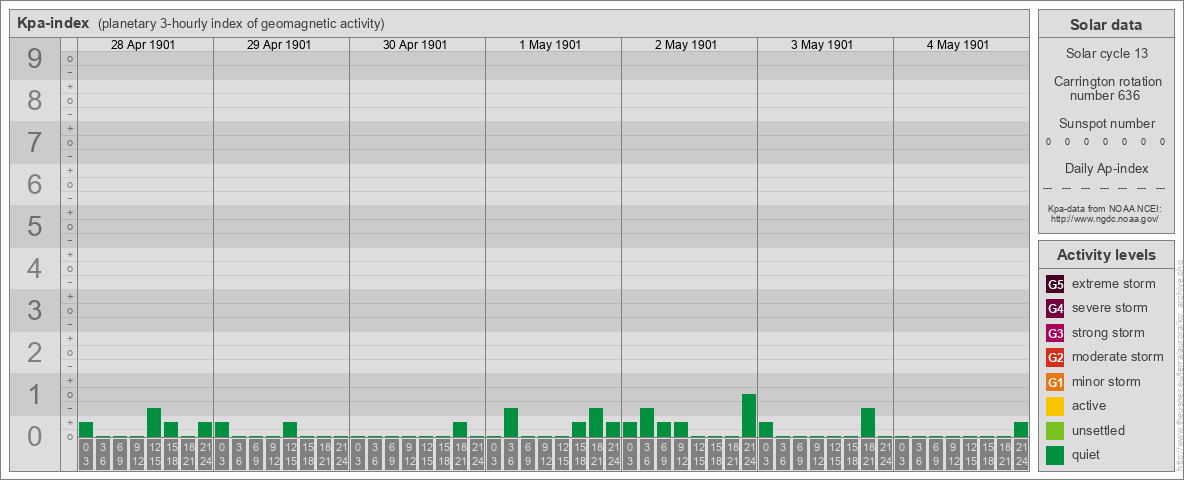Image resolution: width=1184 pixels, height=480 pixels.
Task: Click the Kp scale number 0
Action: (35, 436)
